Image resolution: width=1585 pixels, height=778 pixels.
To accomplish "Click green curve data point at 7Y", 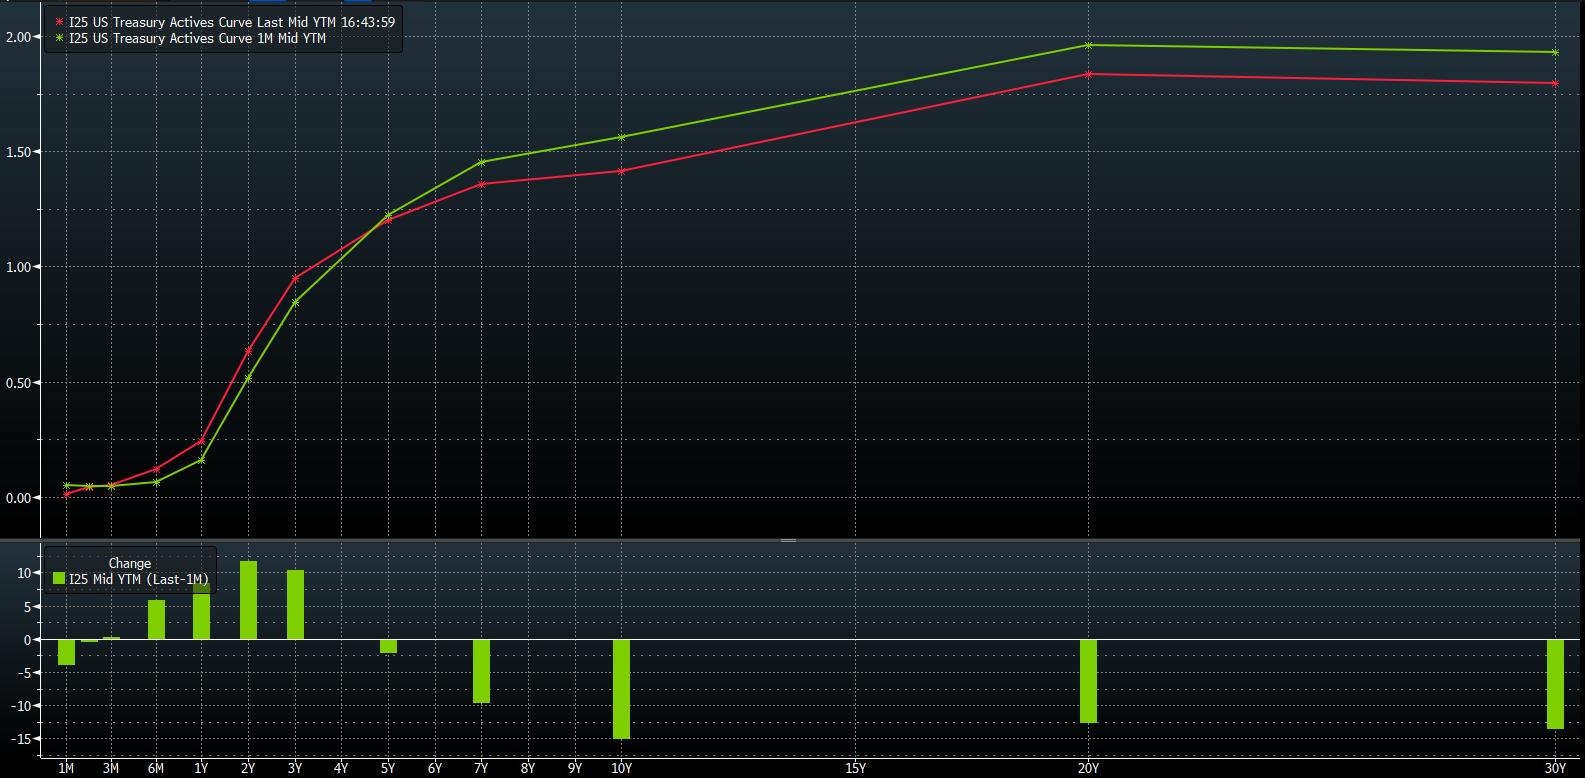I will [x=481, y=162].
